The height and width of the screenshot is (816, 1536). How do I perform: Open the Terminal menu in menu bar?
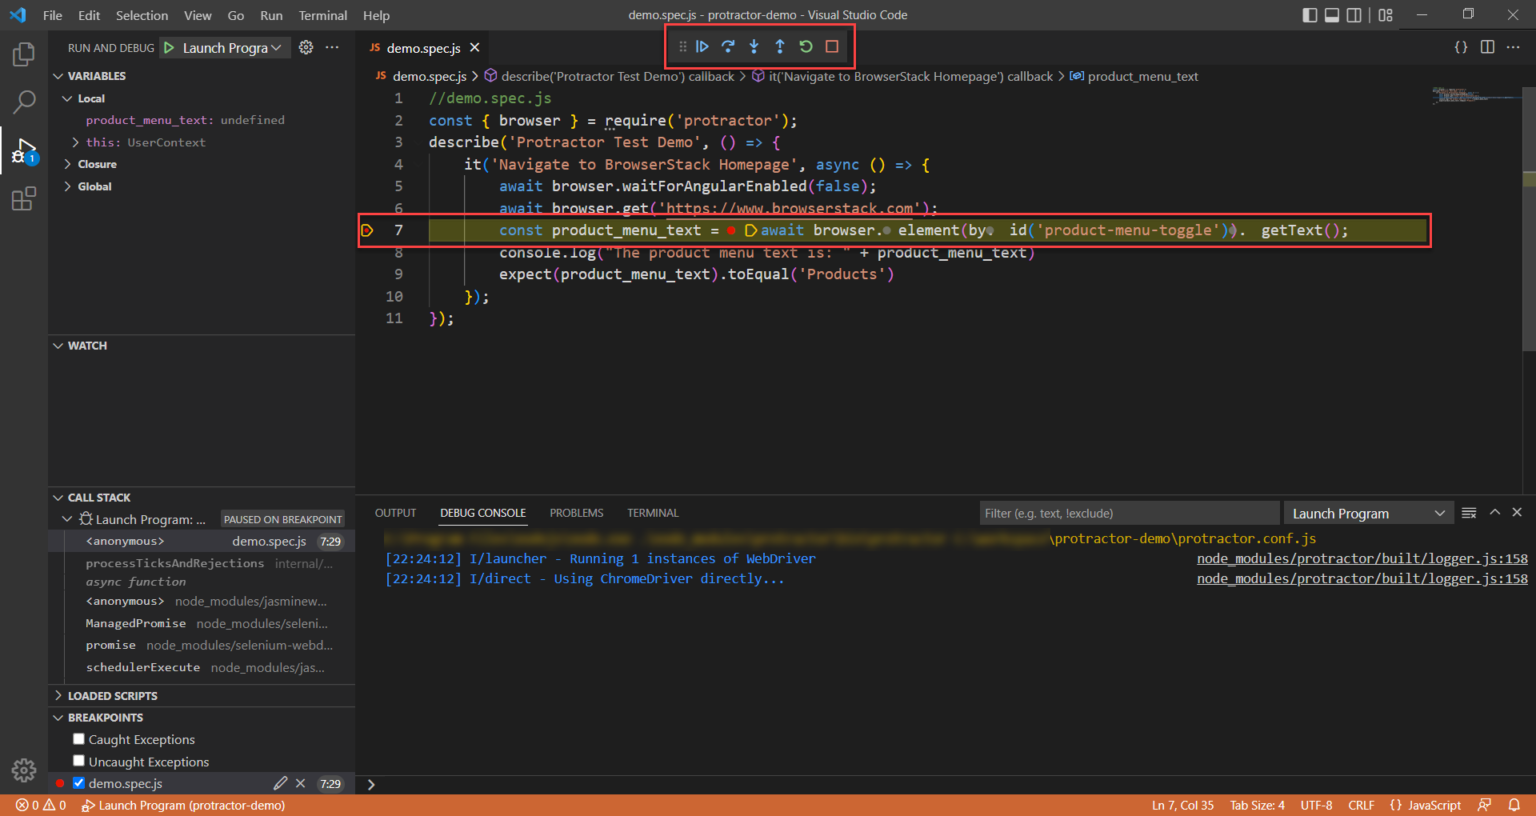coord(322,15)
